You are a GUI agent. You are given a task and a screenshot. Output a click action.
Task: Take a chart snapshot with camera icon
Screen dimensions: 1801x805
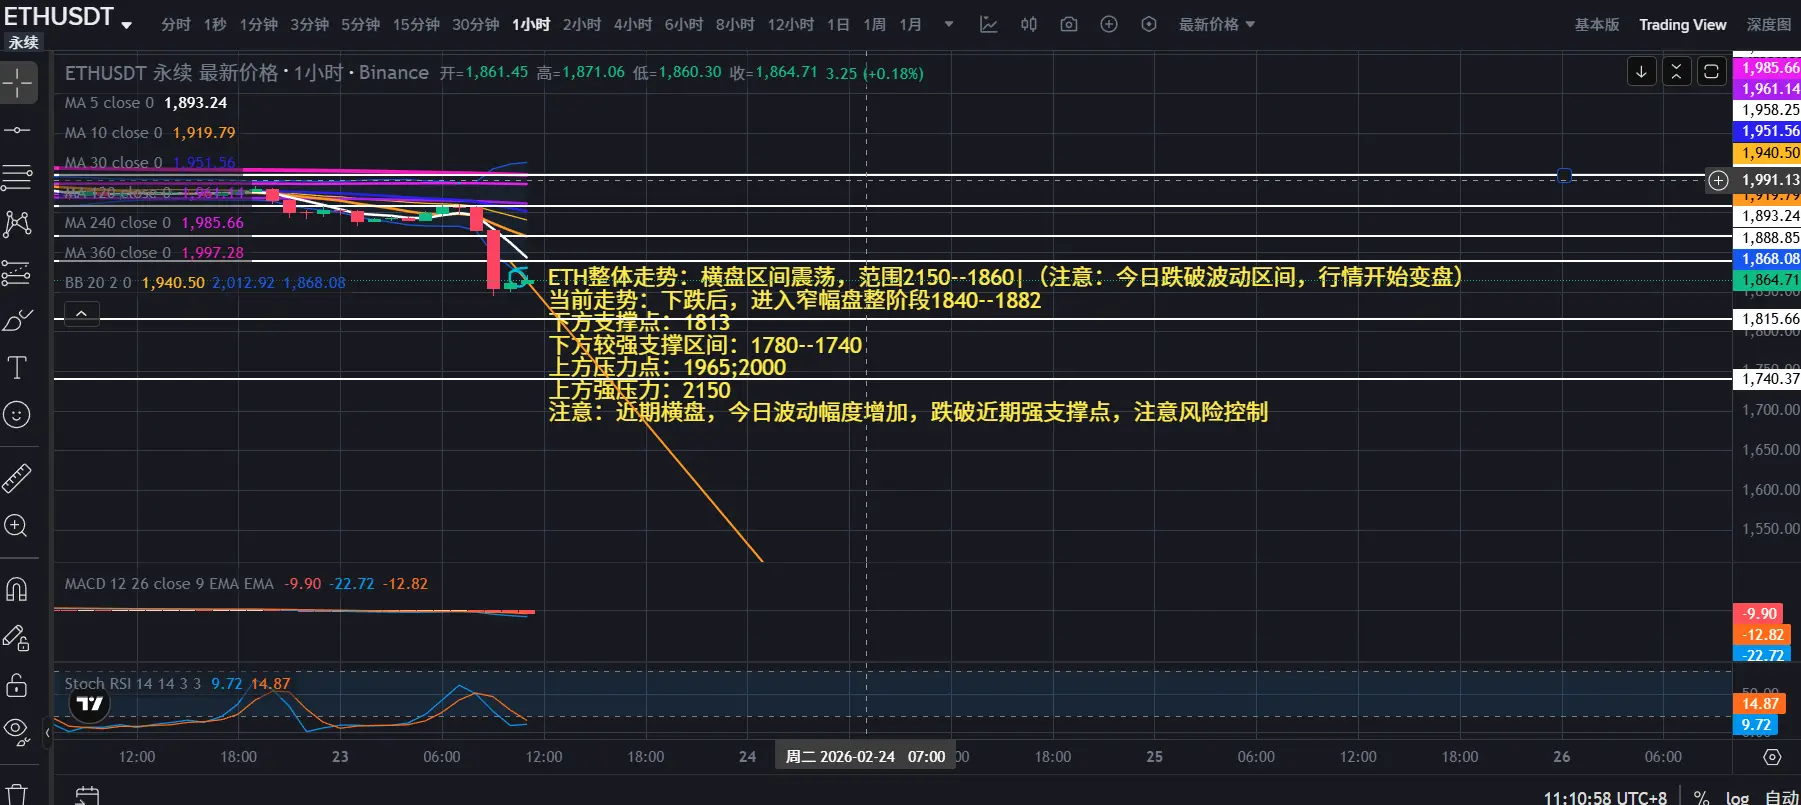1069,24
